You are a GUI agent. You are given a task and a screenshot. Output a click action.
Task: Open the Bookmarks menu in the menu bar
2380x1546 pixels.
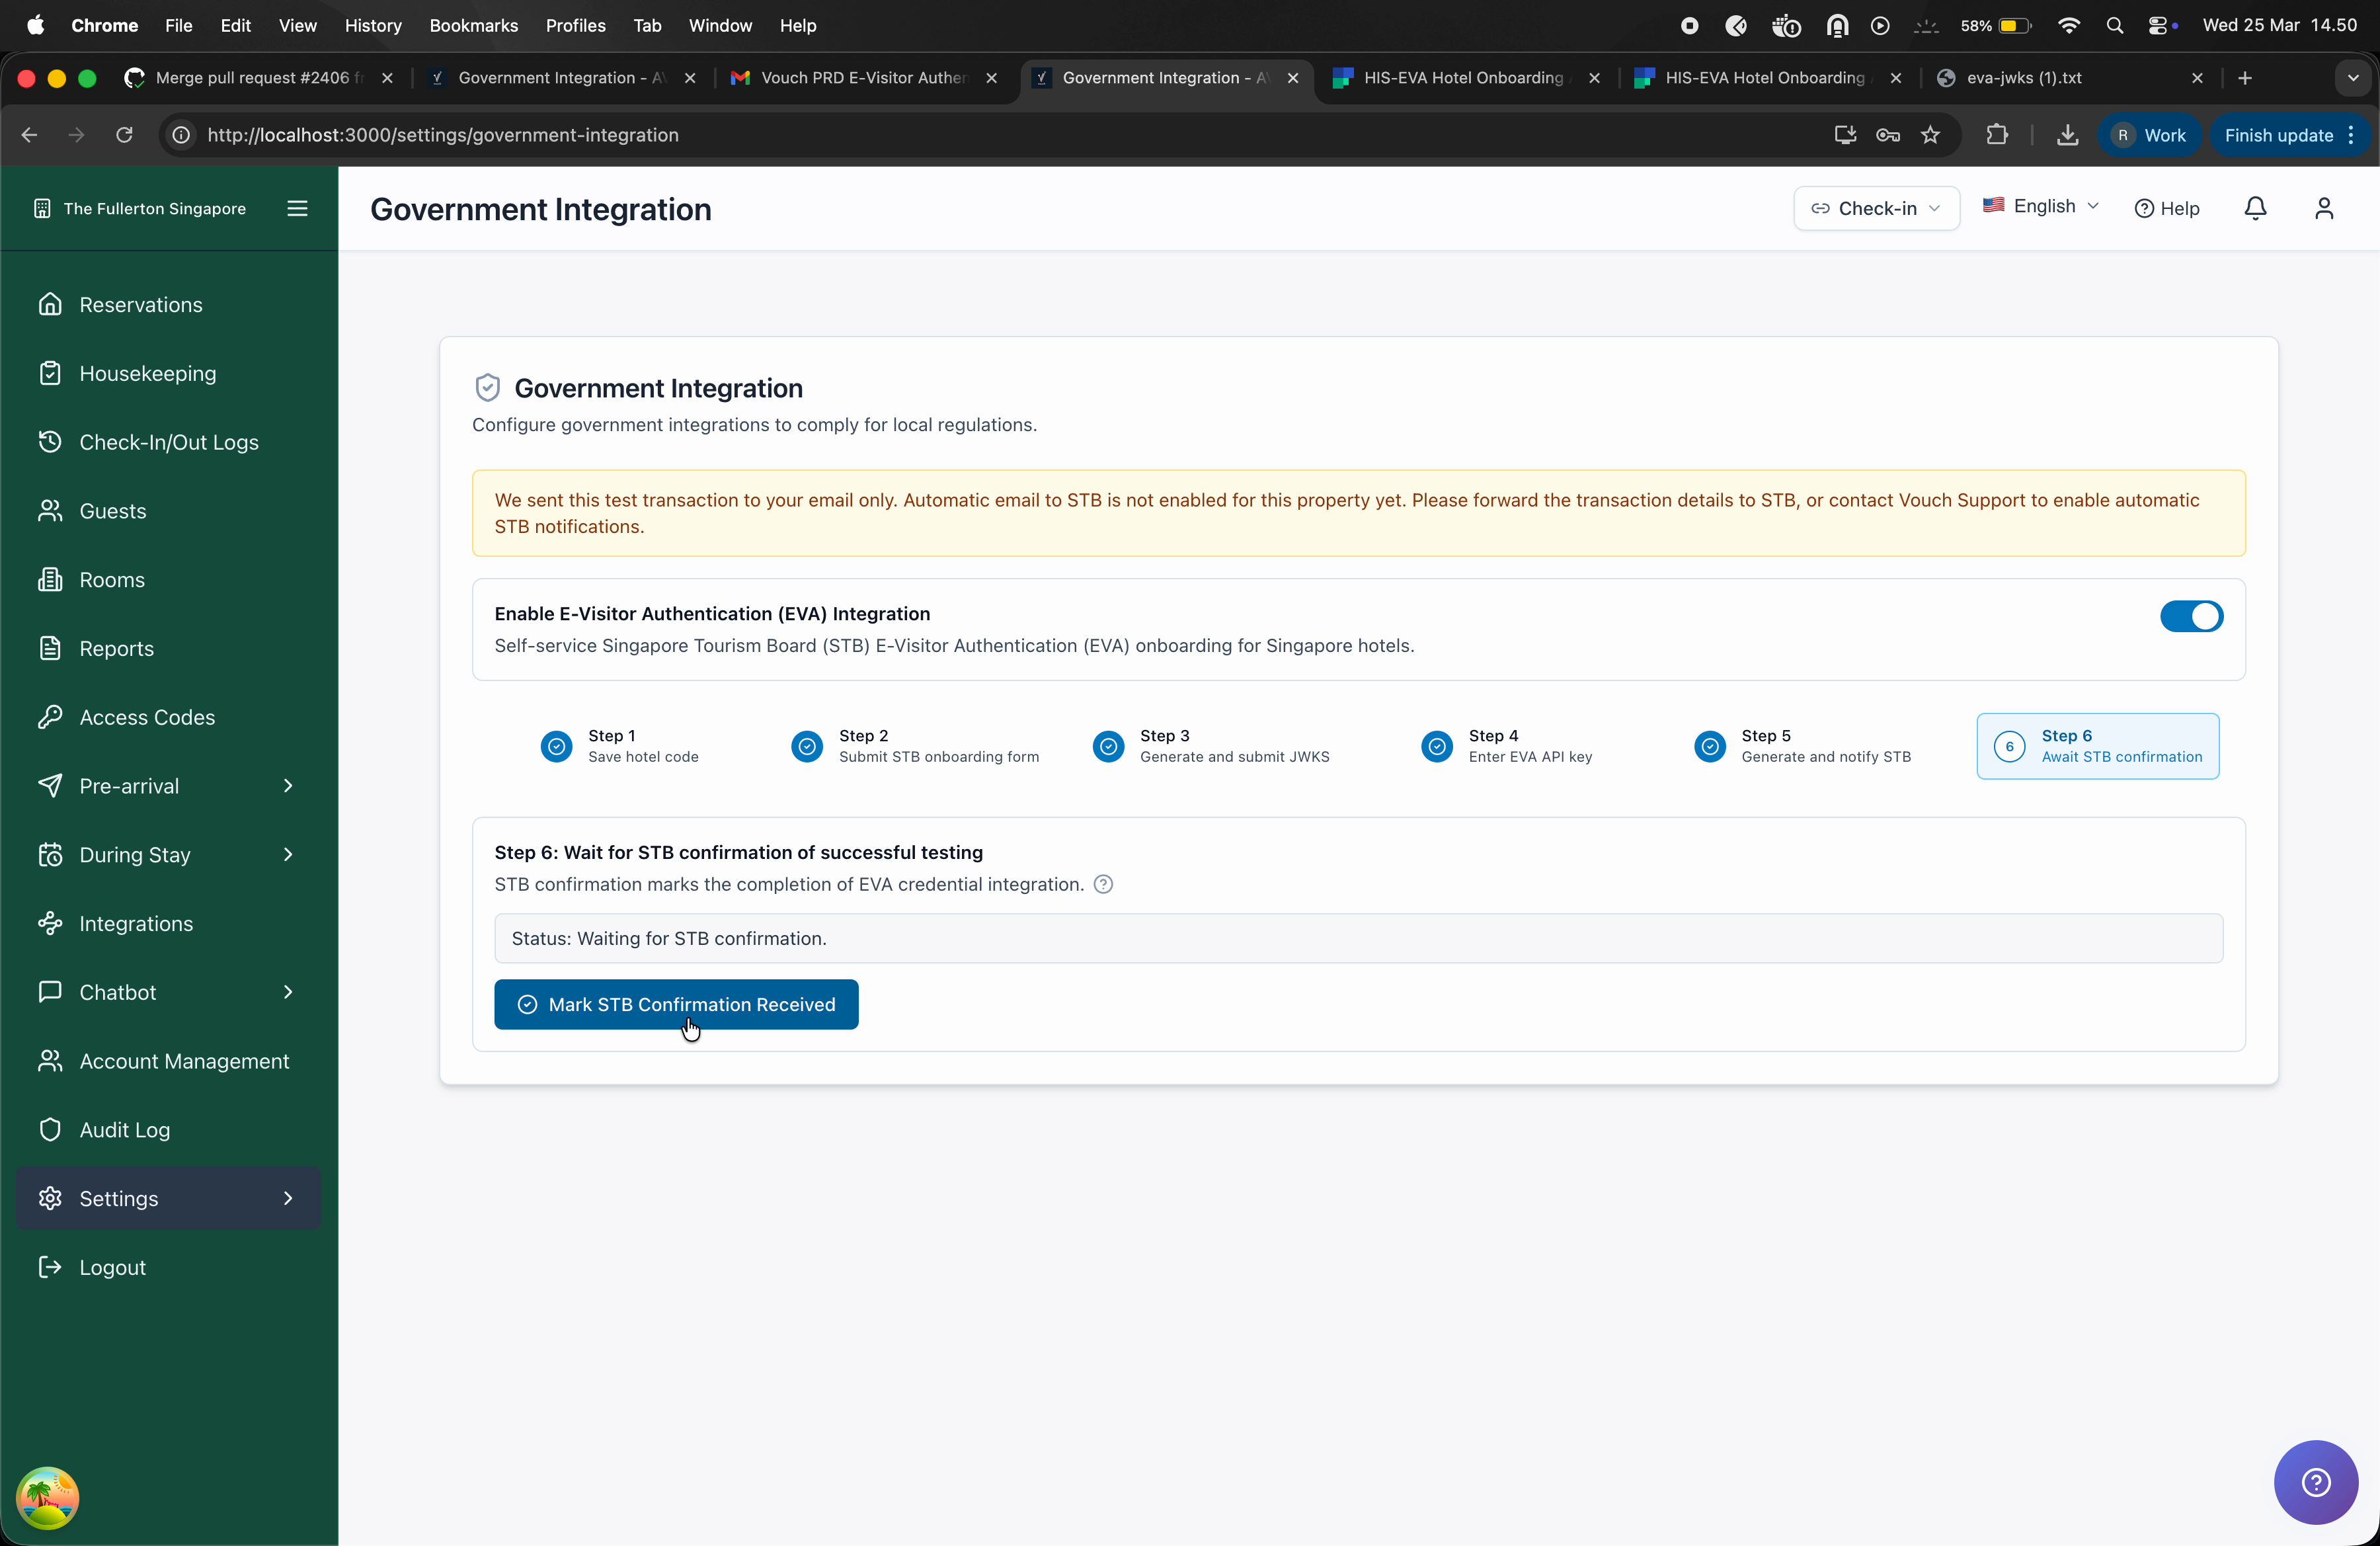473,25
